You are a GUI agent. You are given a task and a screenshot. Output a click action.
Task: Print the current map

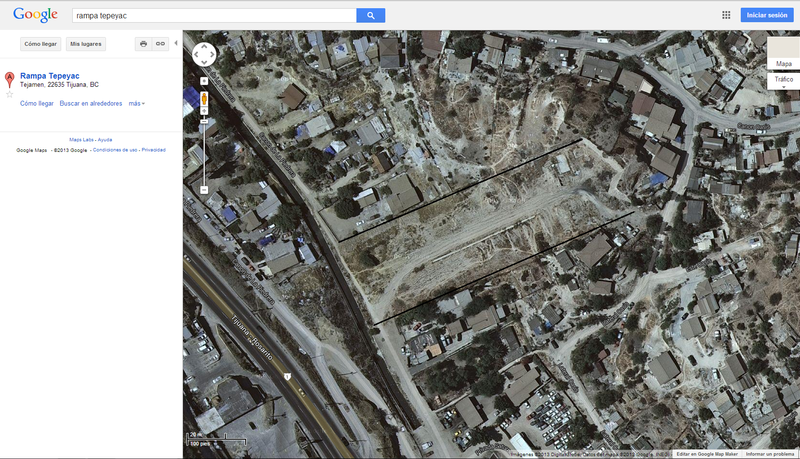point(143,44)
